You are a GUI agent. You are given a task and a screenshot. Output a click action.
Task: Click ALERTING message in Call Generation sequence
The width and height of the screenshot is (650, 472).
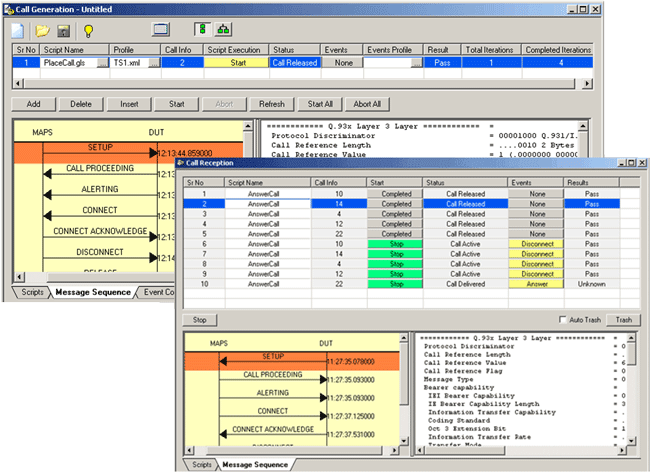100,189
